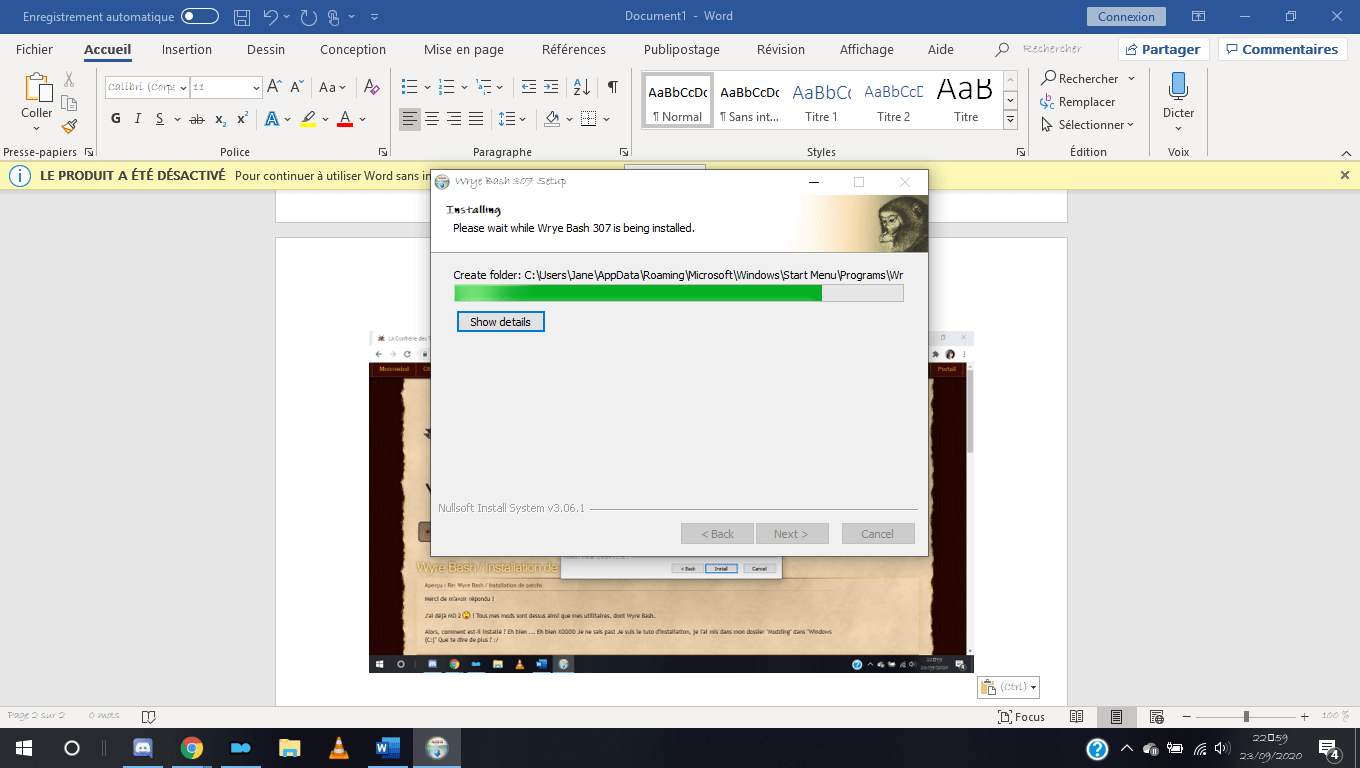The height and width of the screenshot is (768, 1360).
Task: Click the Undo arrow icon
Action: (x=270, y=16)
